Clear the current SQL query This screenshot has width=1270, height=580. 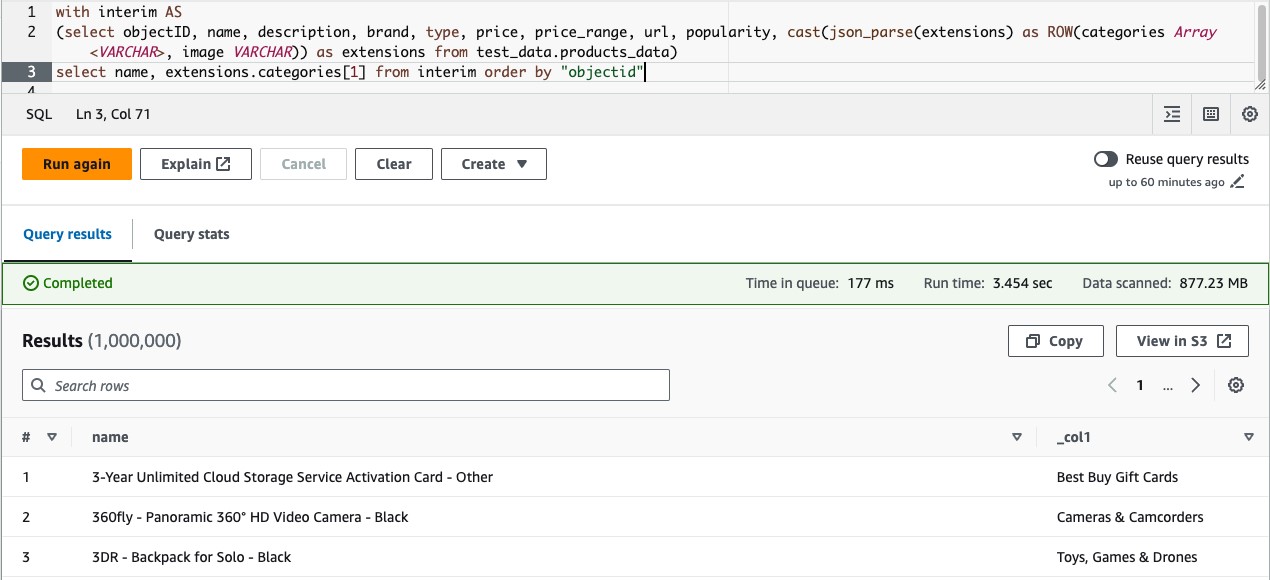click(393, 163)
